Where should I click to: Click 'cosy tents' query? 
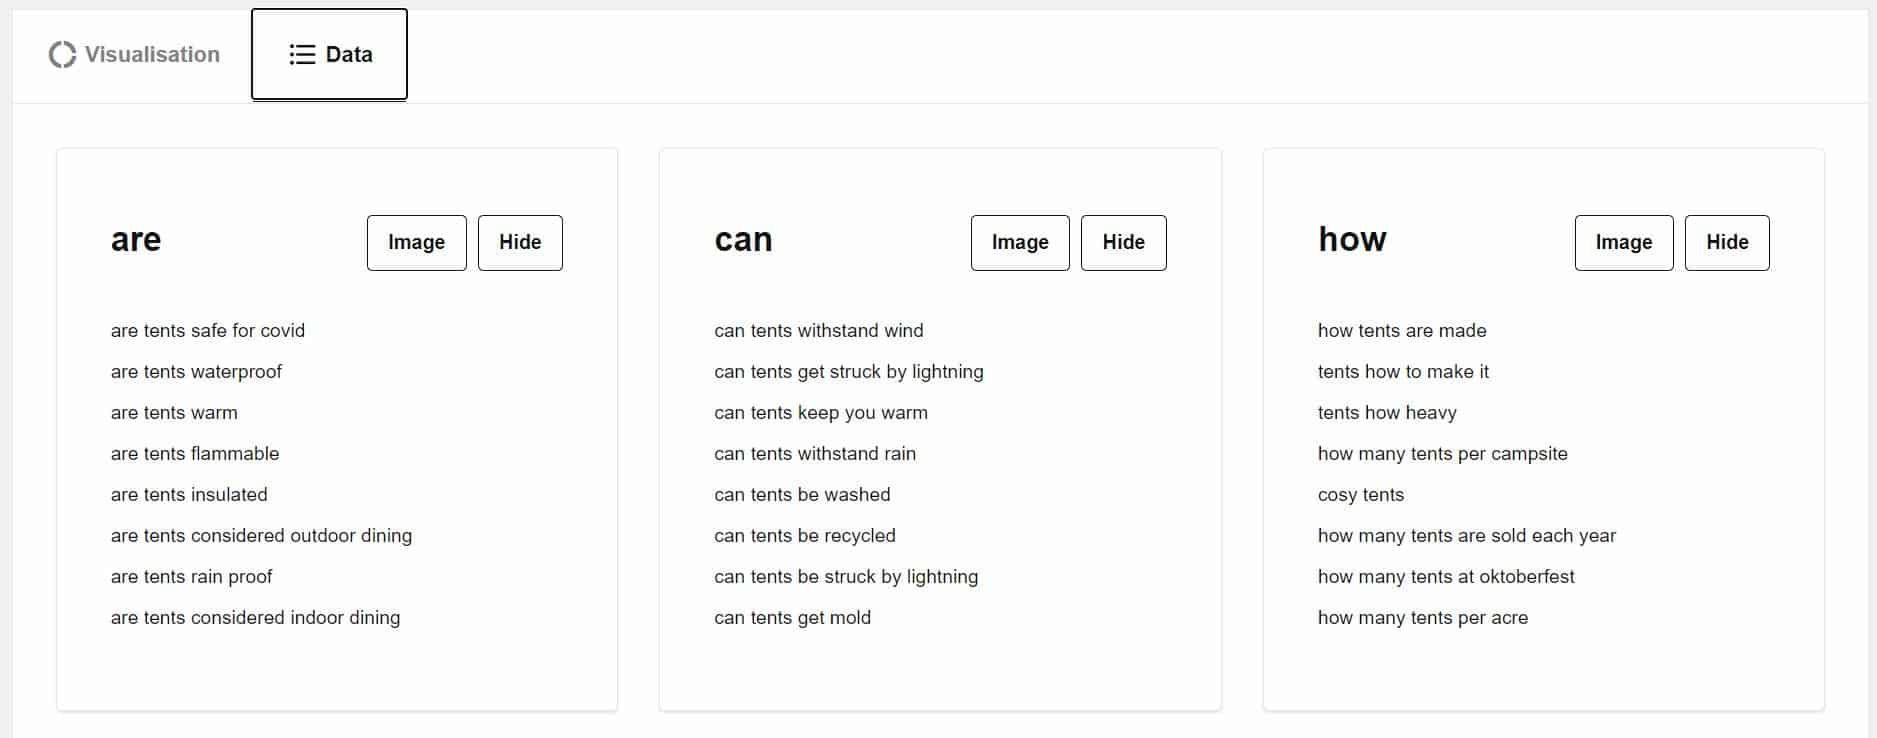coord(1361,494)
